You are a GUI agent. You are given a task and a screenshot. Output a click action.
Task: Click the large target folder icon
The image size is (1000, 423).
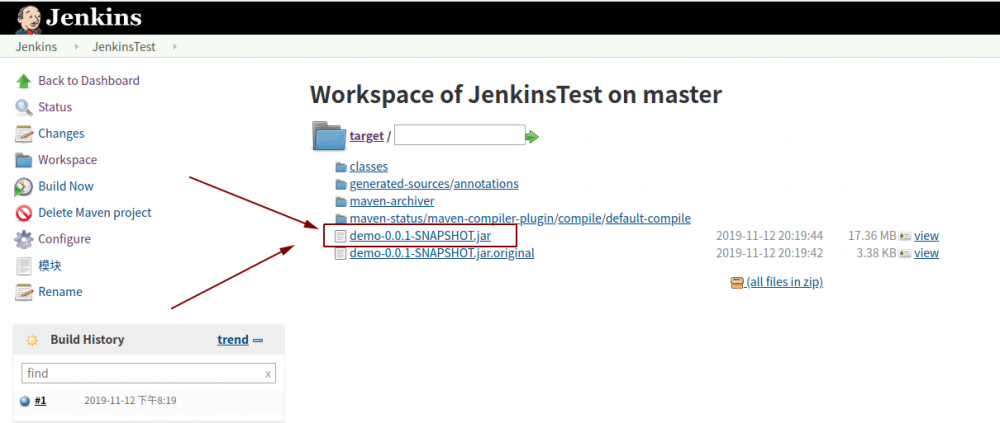(x=329, y=136)
